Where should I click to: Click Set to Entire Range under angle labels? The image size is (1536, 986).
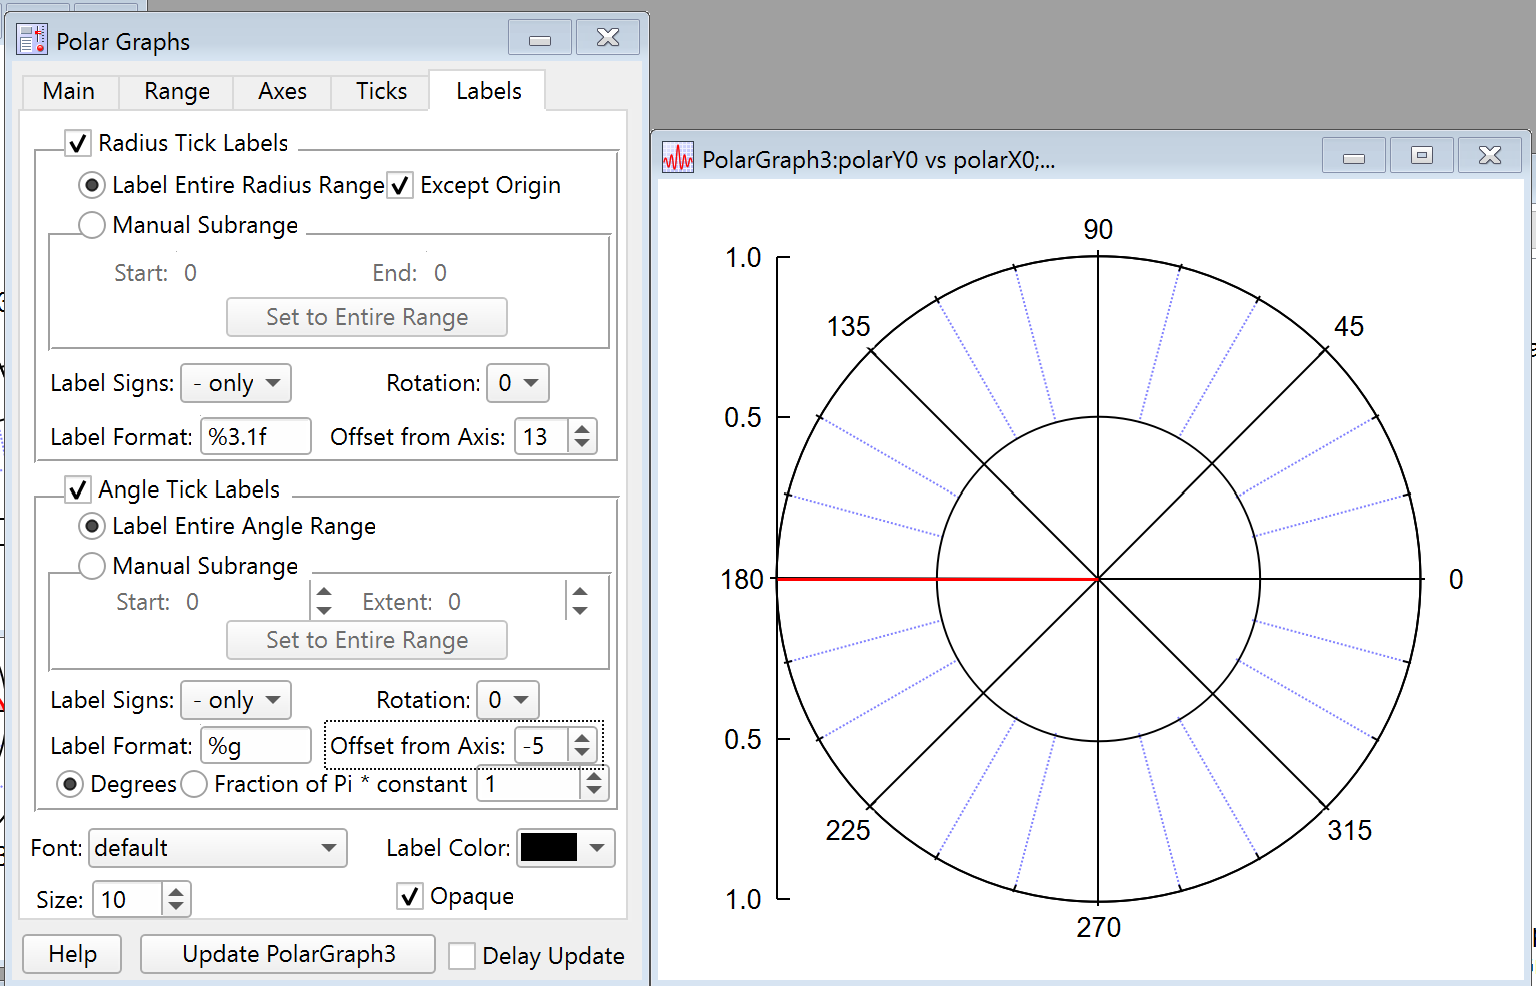pyautogui.click(x=366, y=640)
